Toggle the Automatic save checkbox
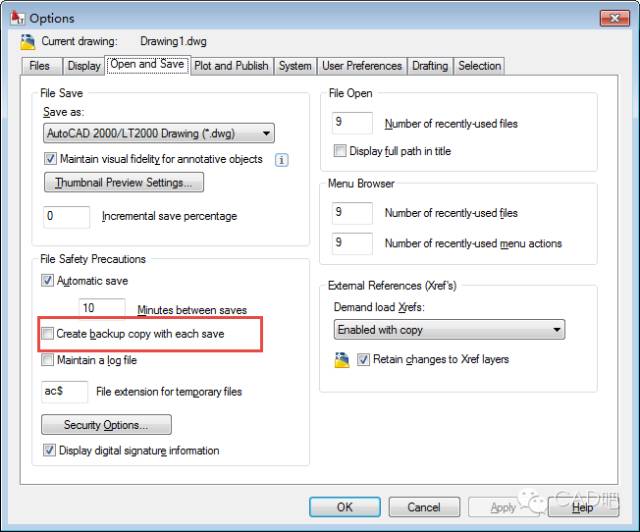 [48, 281]
